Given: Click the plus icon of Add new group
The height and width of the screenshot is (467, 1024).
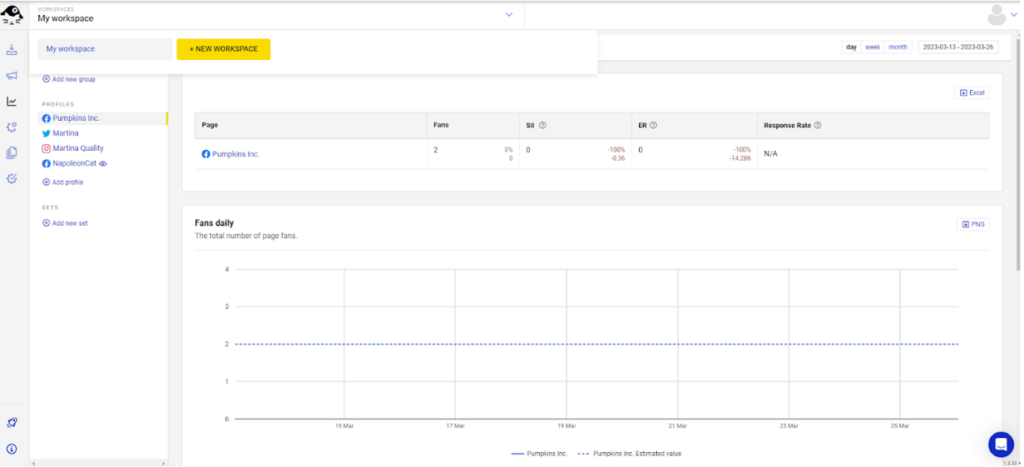Looking at the screenshot, I should [x=46, y=79].
